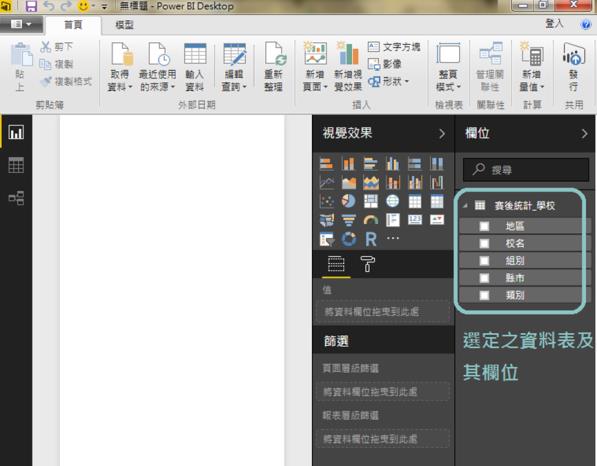Check the 類別 field checkbox
The image size is (597, 466).
click(x=484, y=295)
